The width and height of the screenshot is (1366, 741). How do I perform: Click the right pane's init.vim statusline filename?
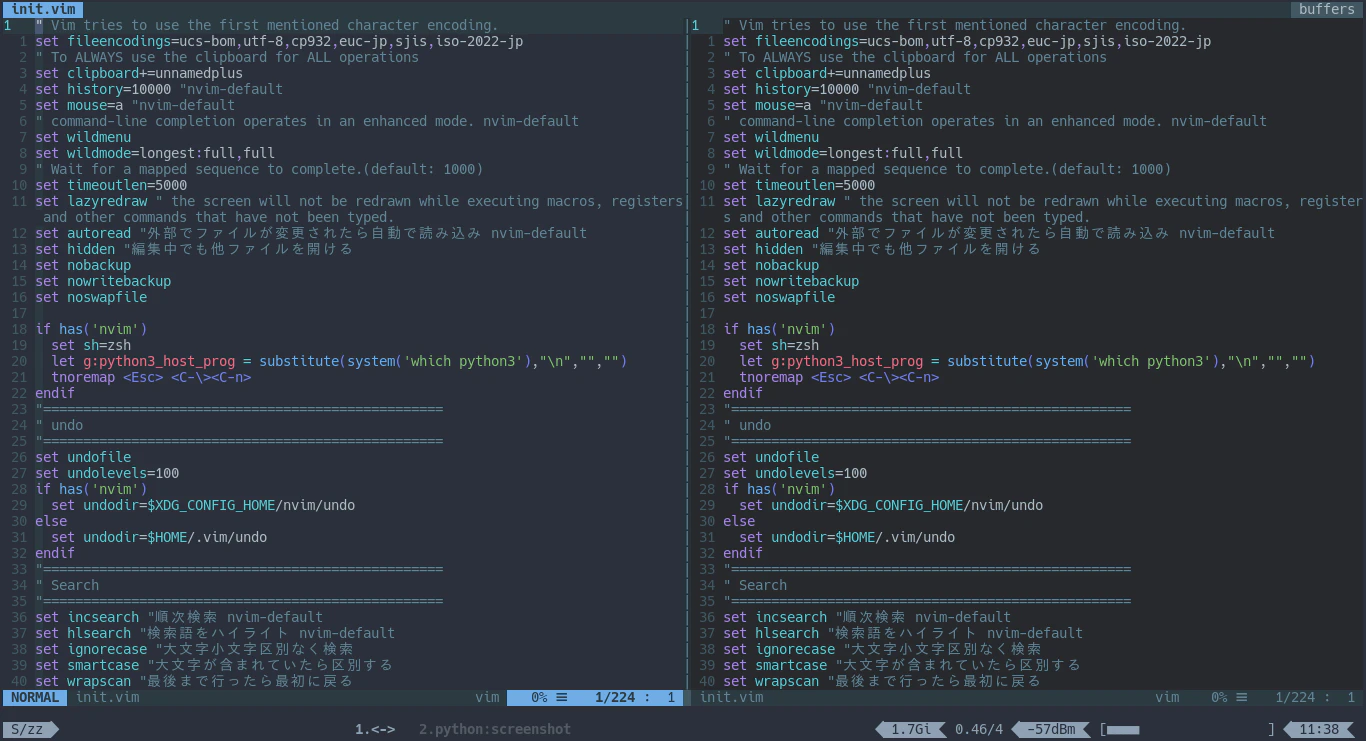pyautogui.click(x=731, y=697)
